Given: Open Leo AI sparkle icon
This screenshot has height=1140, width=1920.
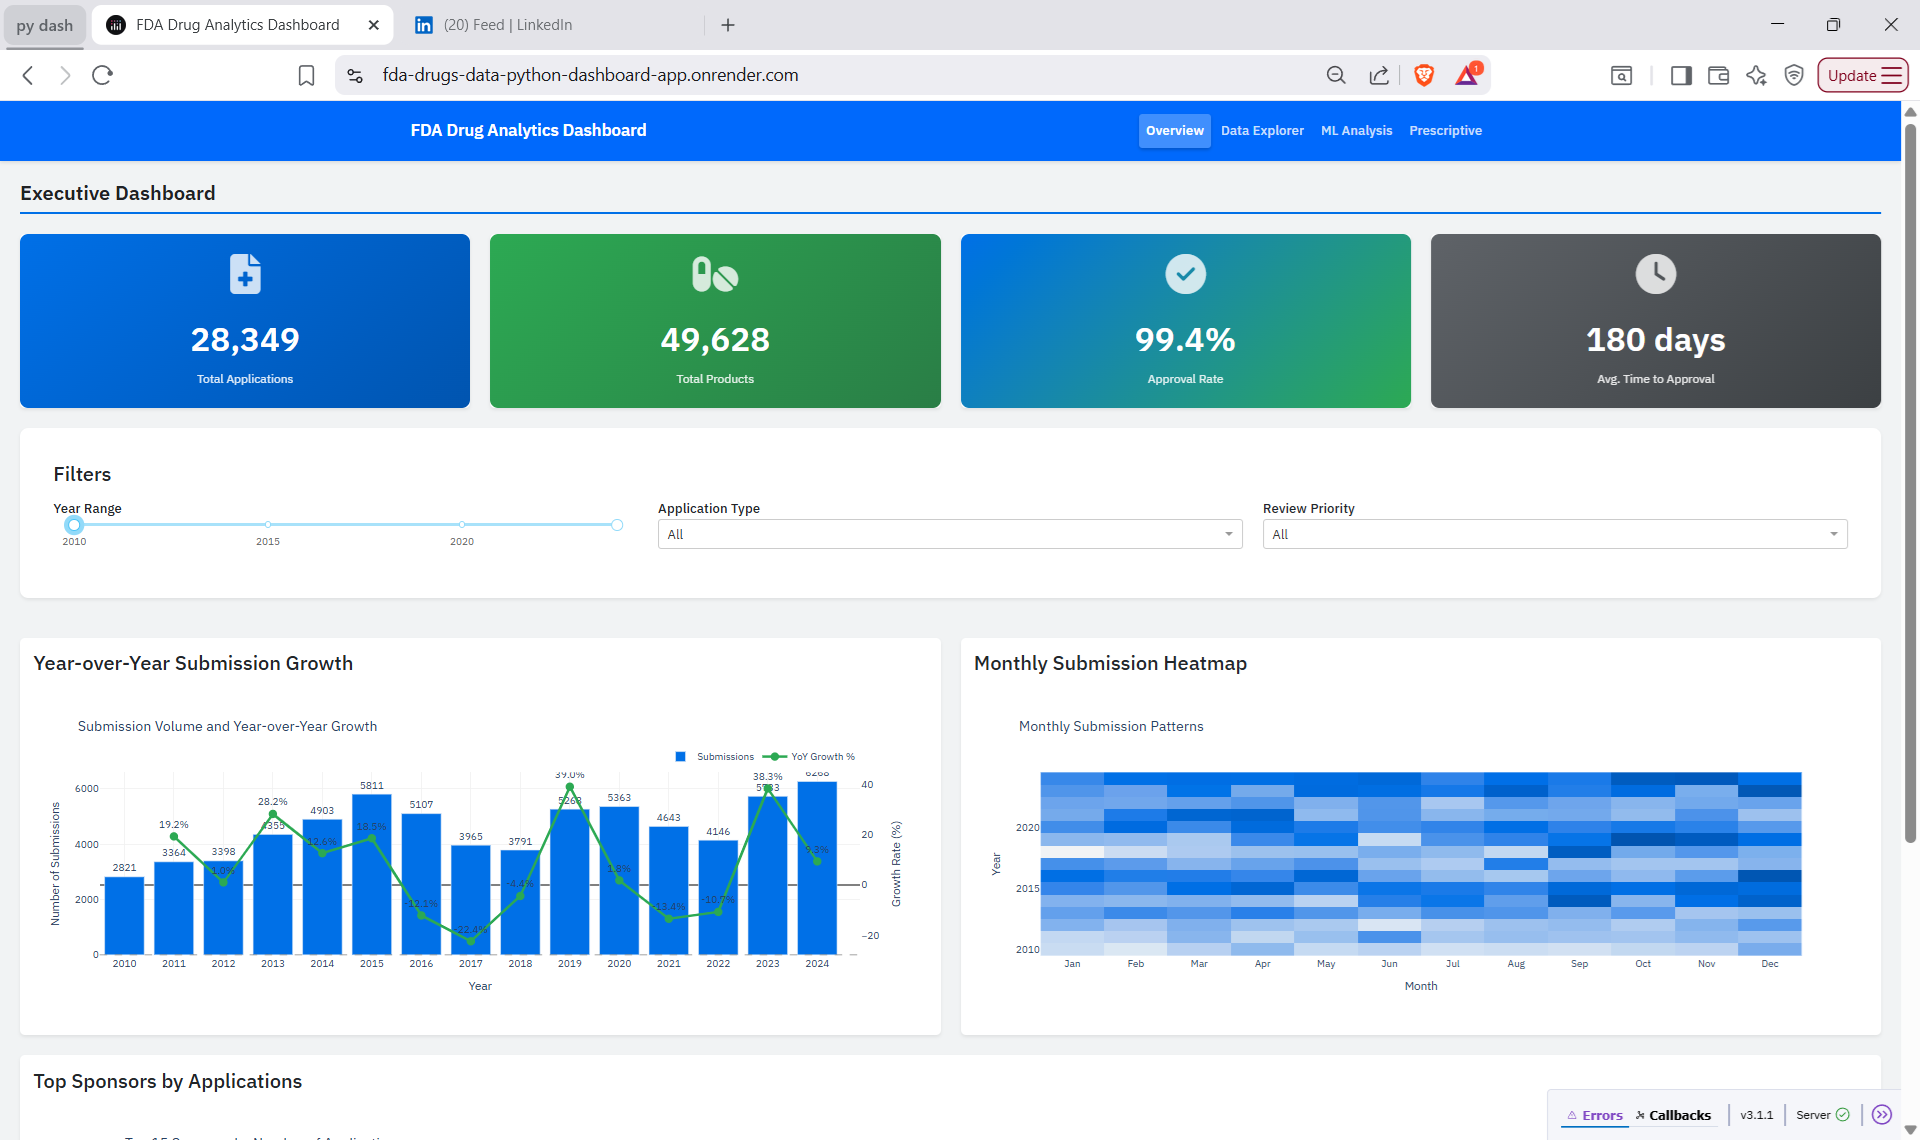Looking at the screenshot, I should [1756, 75].
